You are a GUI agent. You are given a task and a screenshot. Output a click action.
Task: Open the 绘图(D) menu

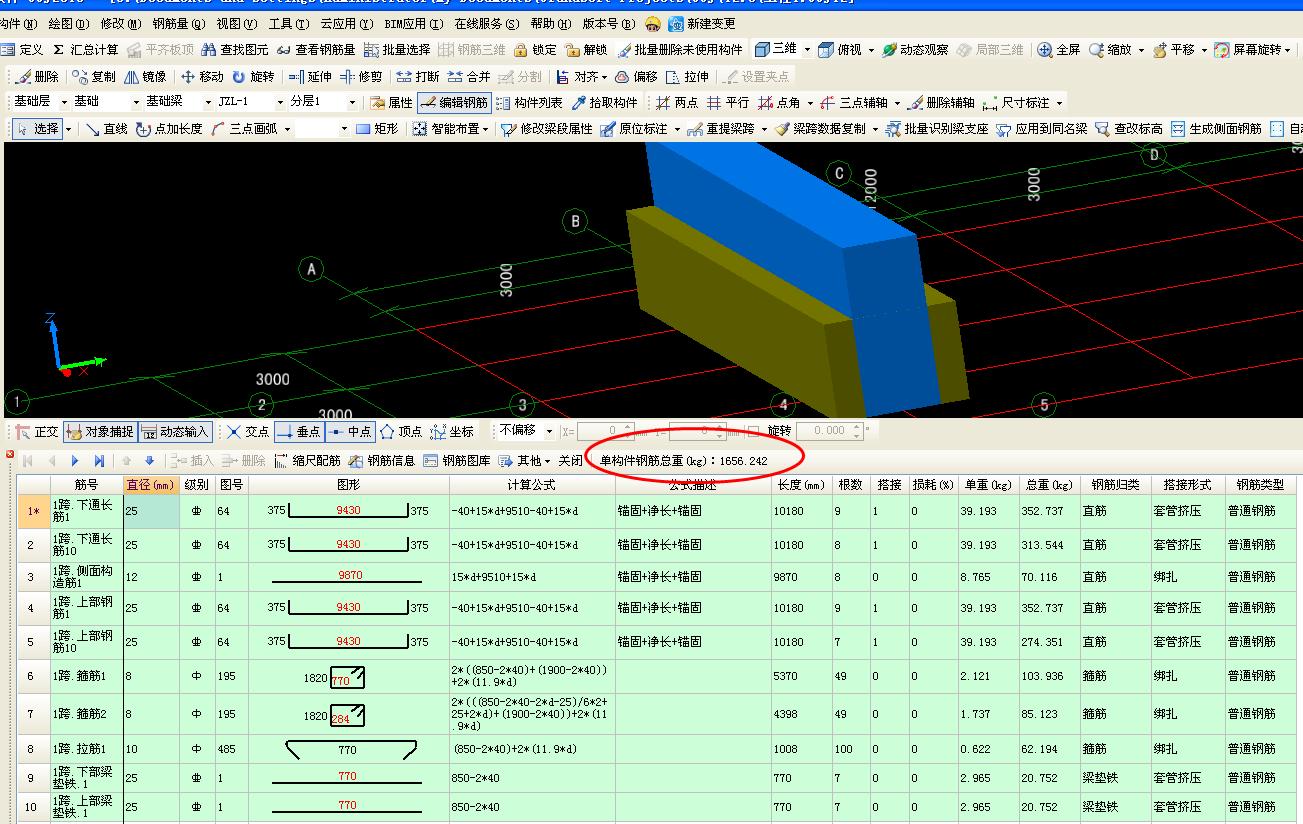point(68,23)
